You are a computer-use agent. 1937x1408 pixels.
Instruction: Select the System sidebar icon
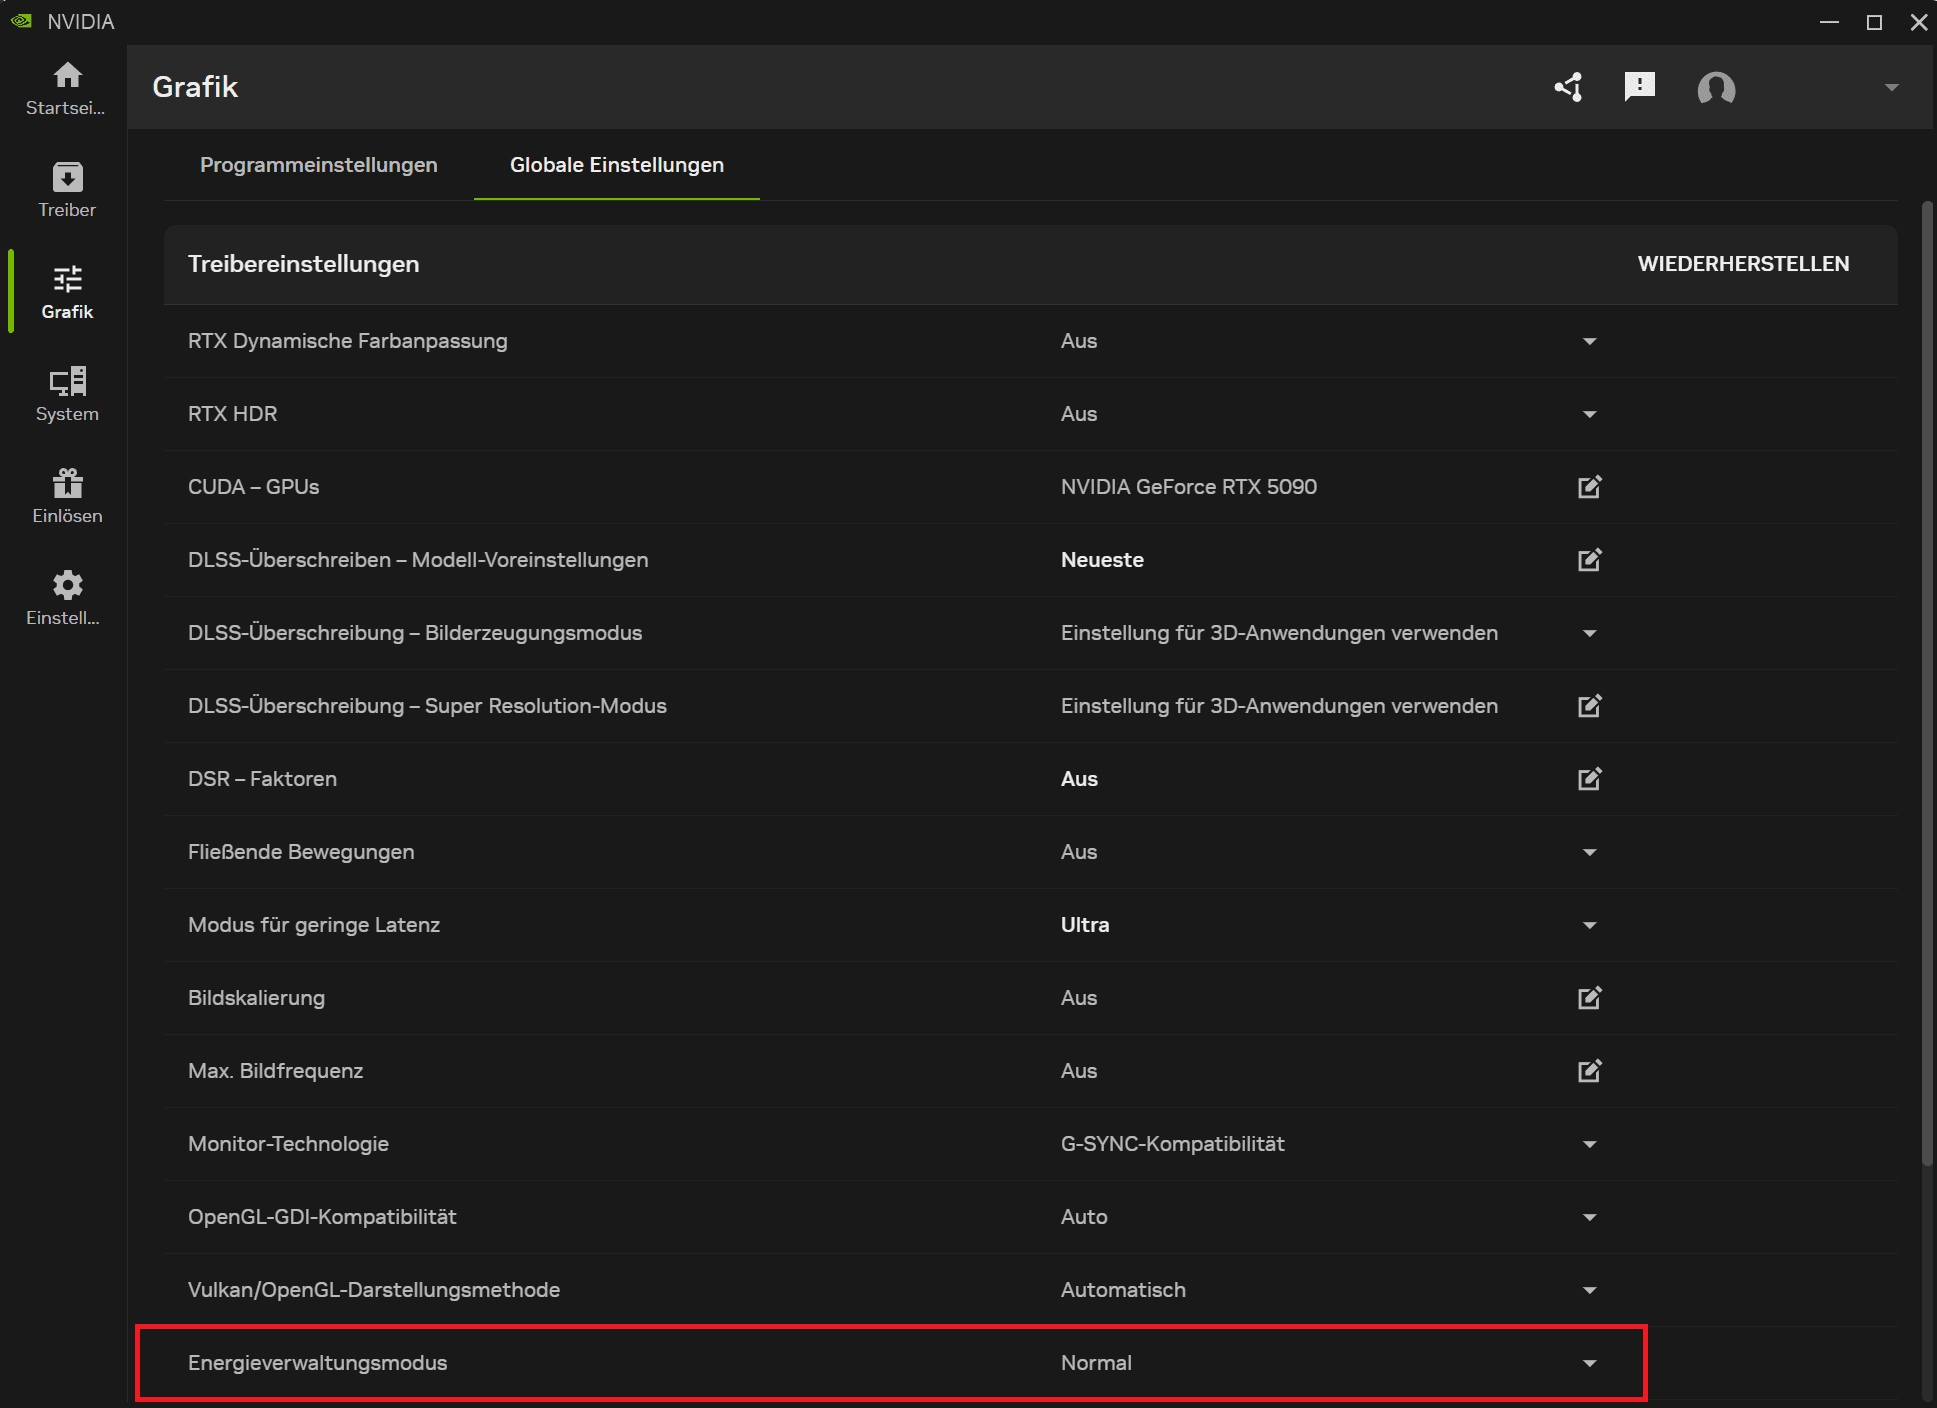click(x=66, y=393)
